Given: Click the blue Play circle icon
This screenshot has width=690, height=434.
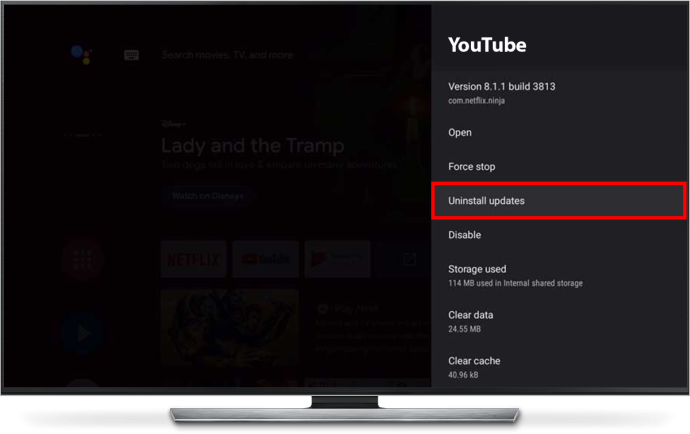Looking at the screenshot, I should [x=82, y=334].
